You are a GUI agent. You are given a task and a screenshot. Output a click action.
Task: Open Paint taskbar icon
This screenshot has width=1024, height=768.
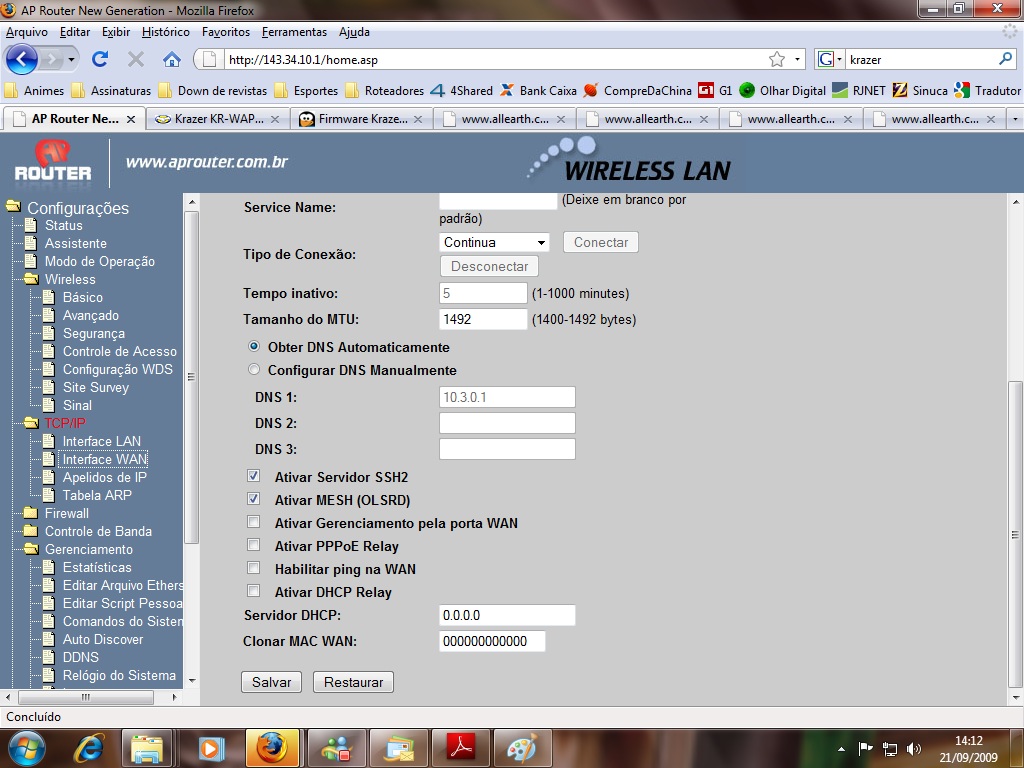click(x=523, y=748)
